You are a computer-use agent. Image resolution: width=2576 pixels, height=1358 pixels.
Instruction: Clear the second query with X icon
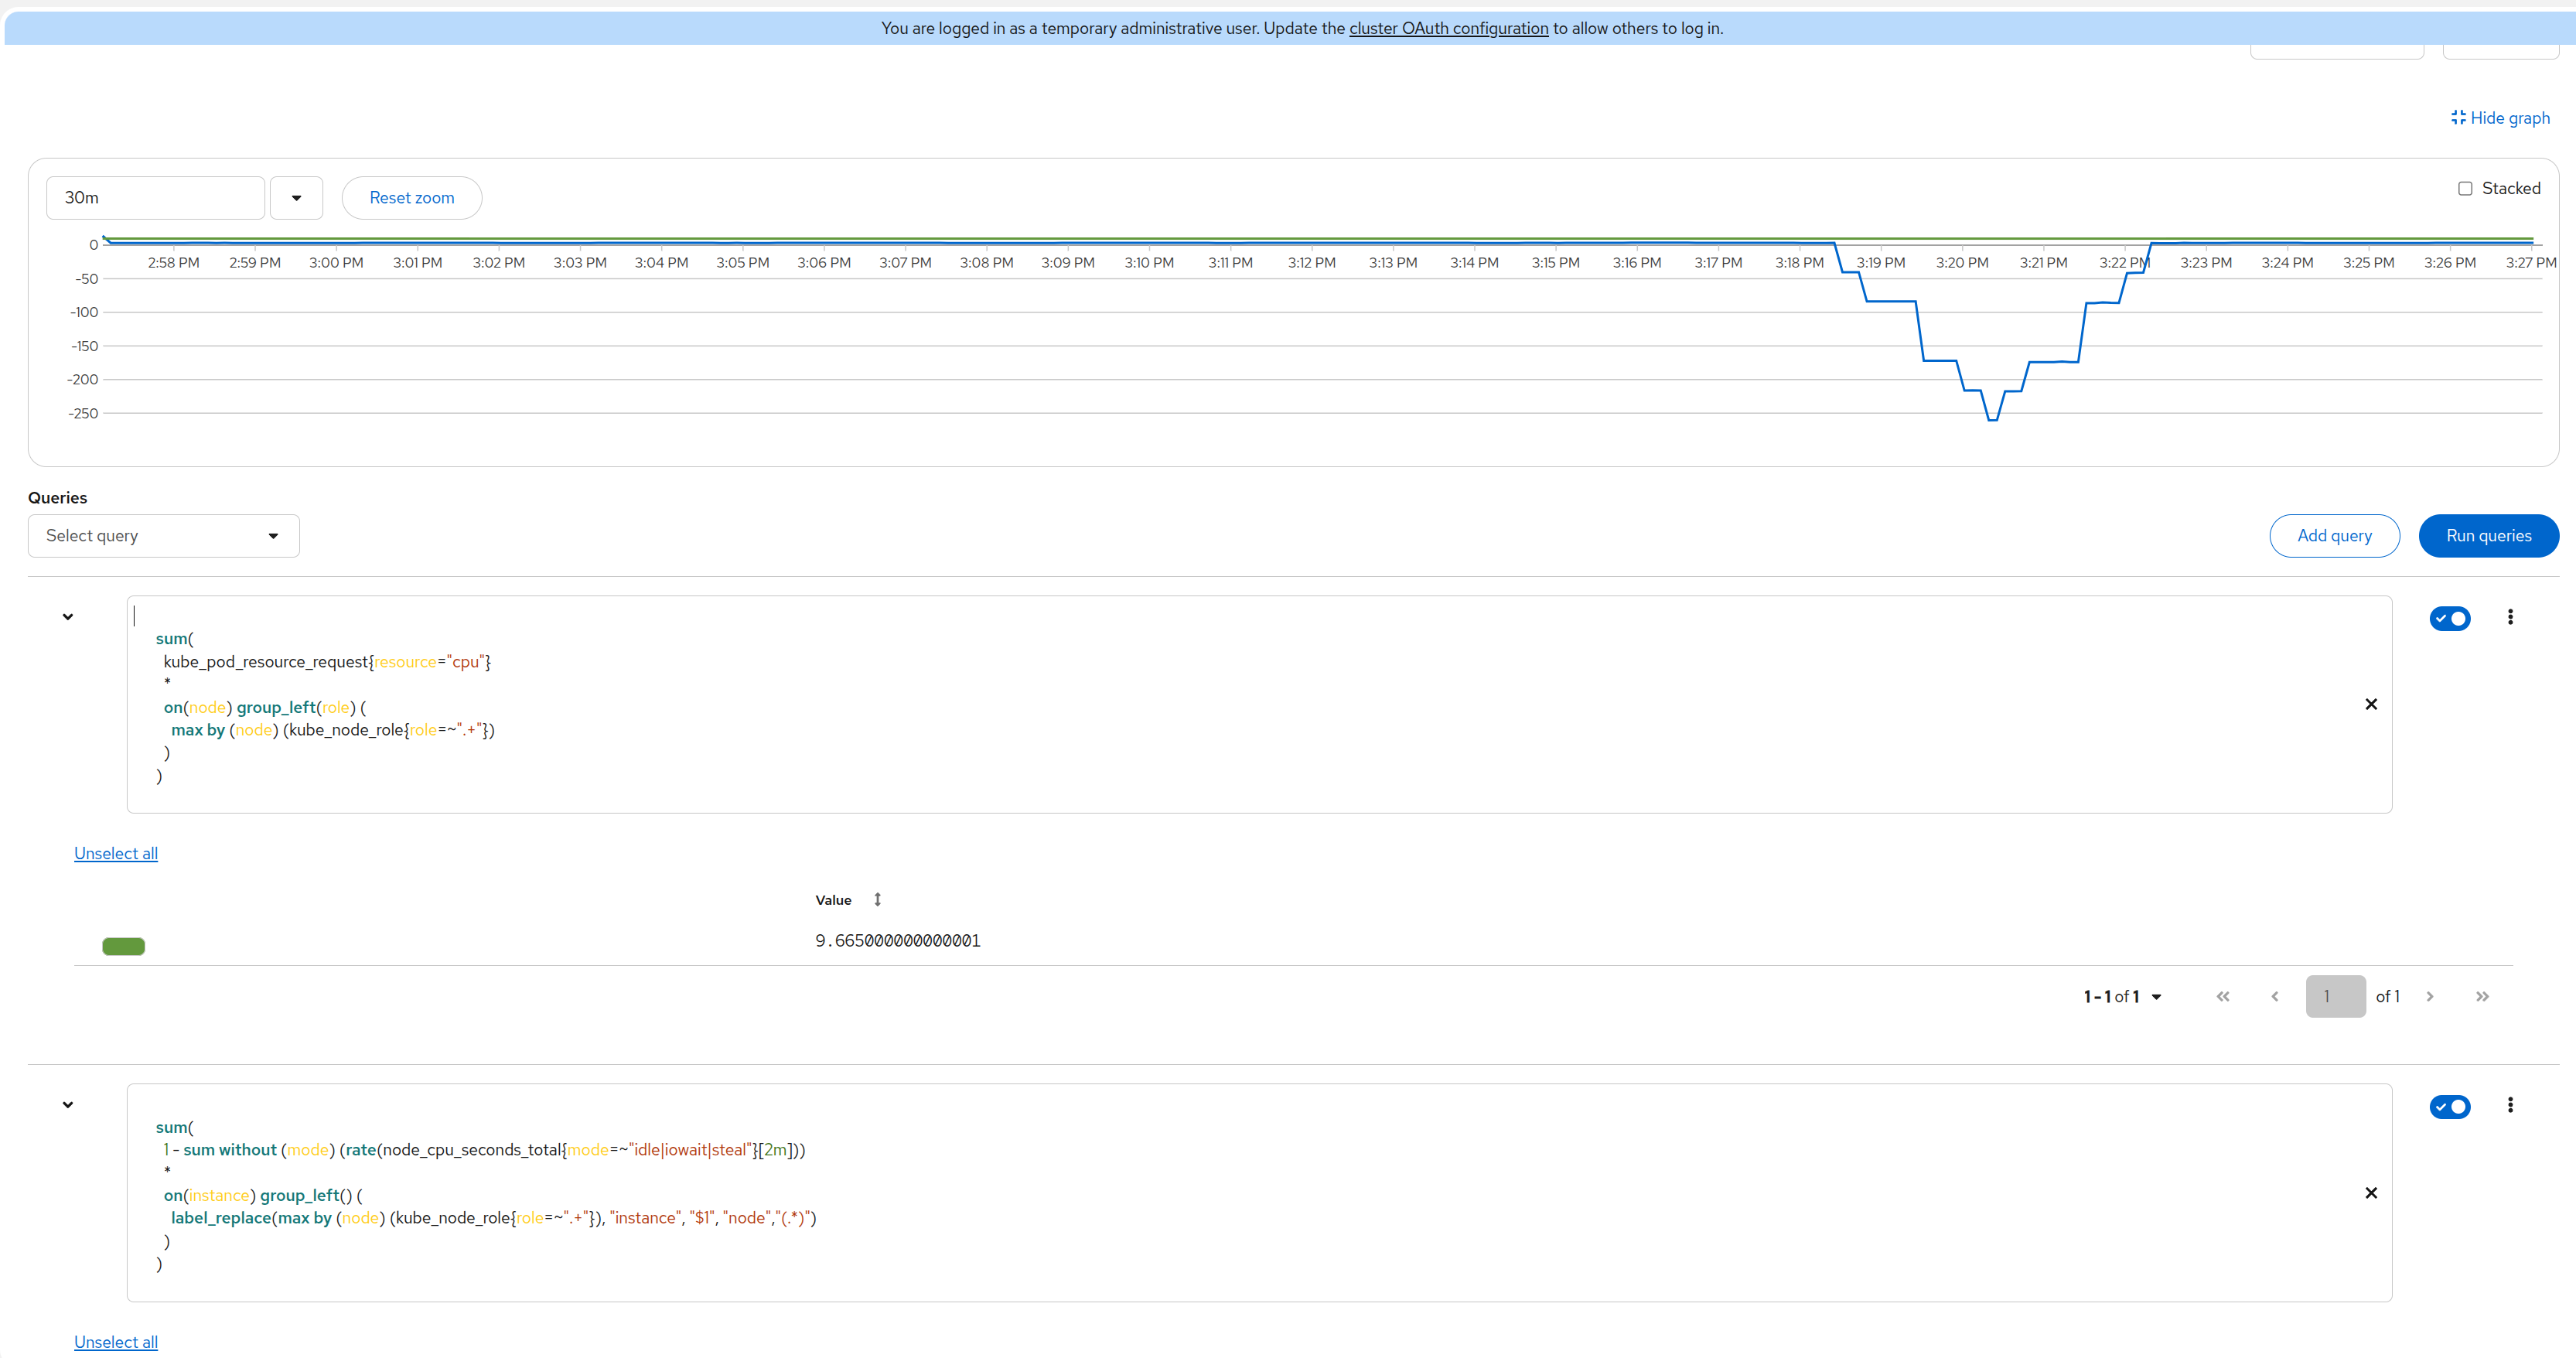2371,1193
